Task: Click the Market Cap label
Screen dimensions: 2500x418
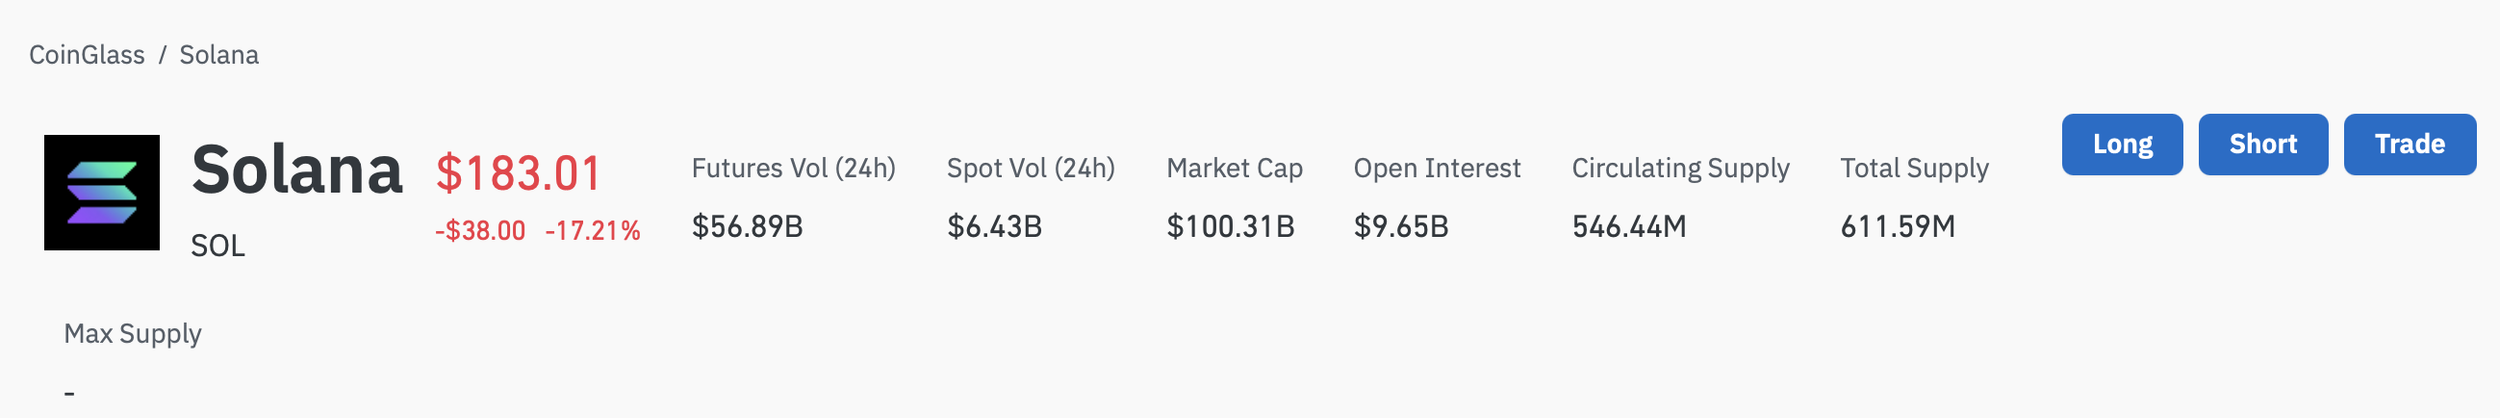Action: click(x=1234, y=168)
